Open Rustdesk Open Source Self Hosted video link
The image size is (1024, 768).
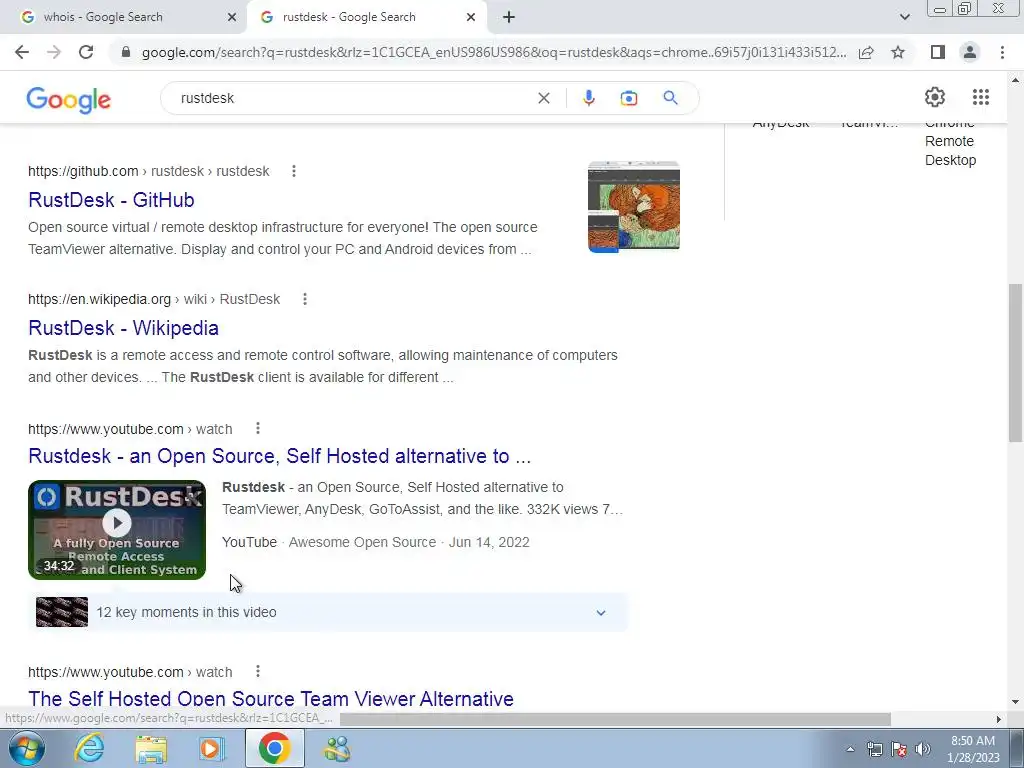pyautogui.click(x=280, y=456)
